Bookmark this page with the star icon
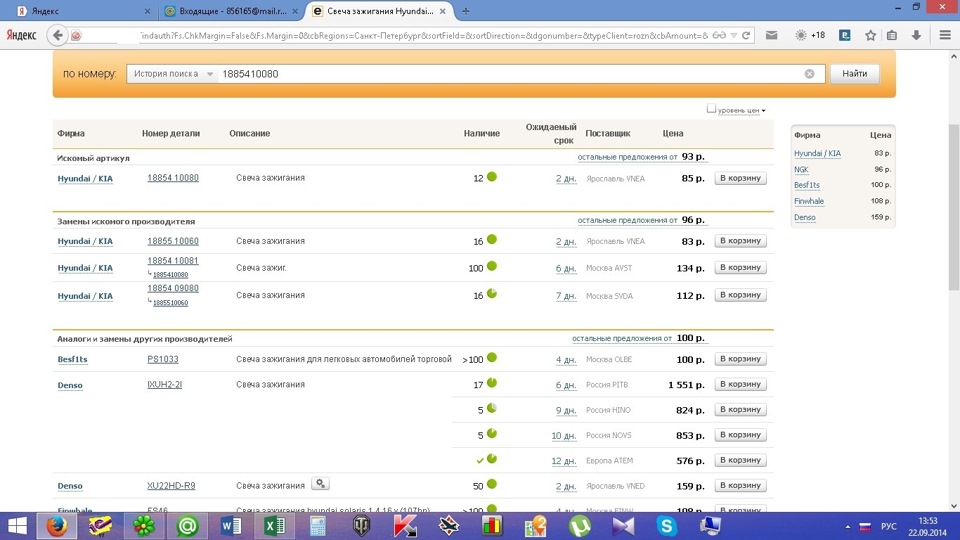This screenshot has height=540, width=960. click(x=870, y=36)
